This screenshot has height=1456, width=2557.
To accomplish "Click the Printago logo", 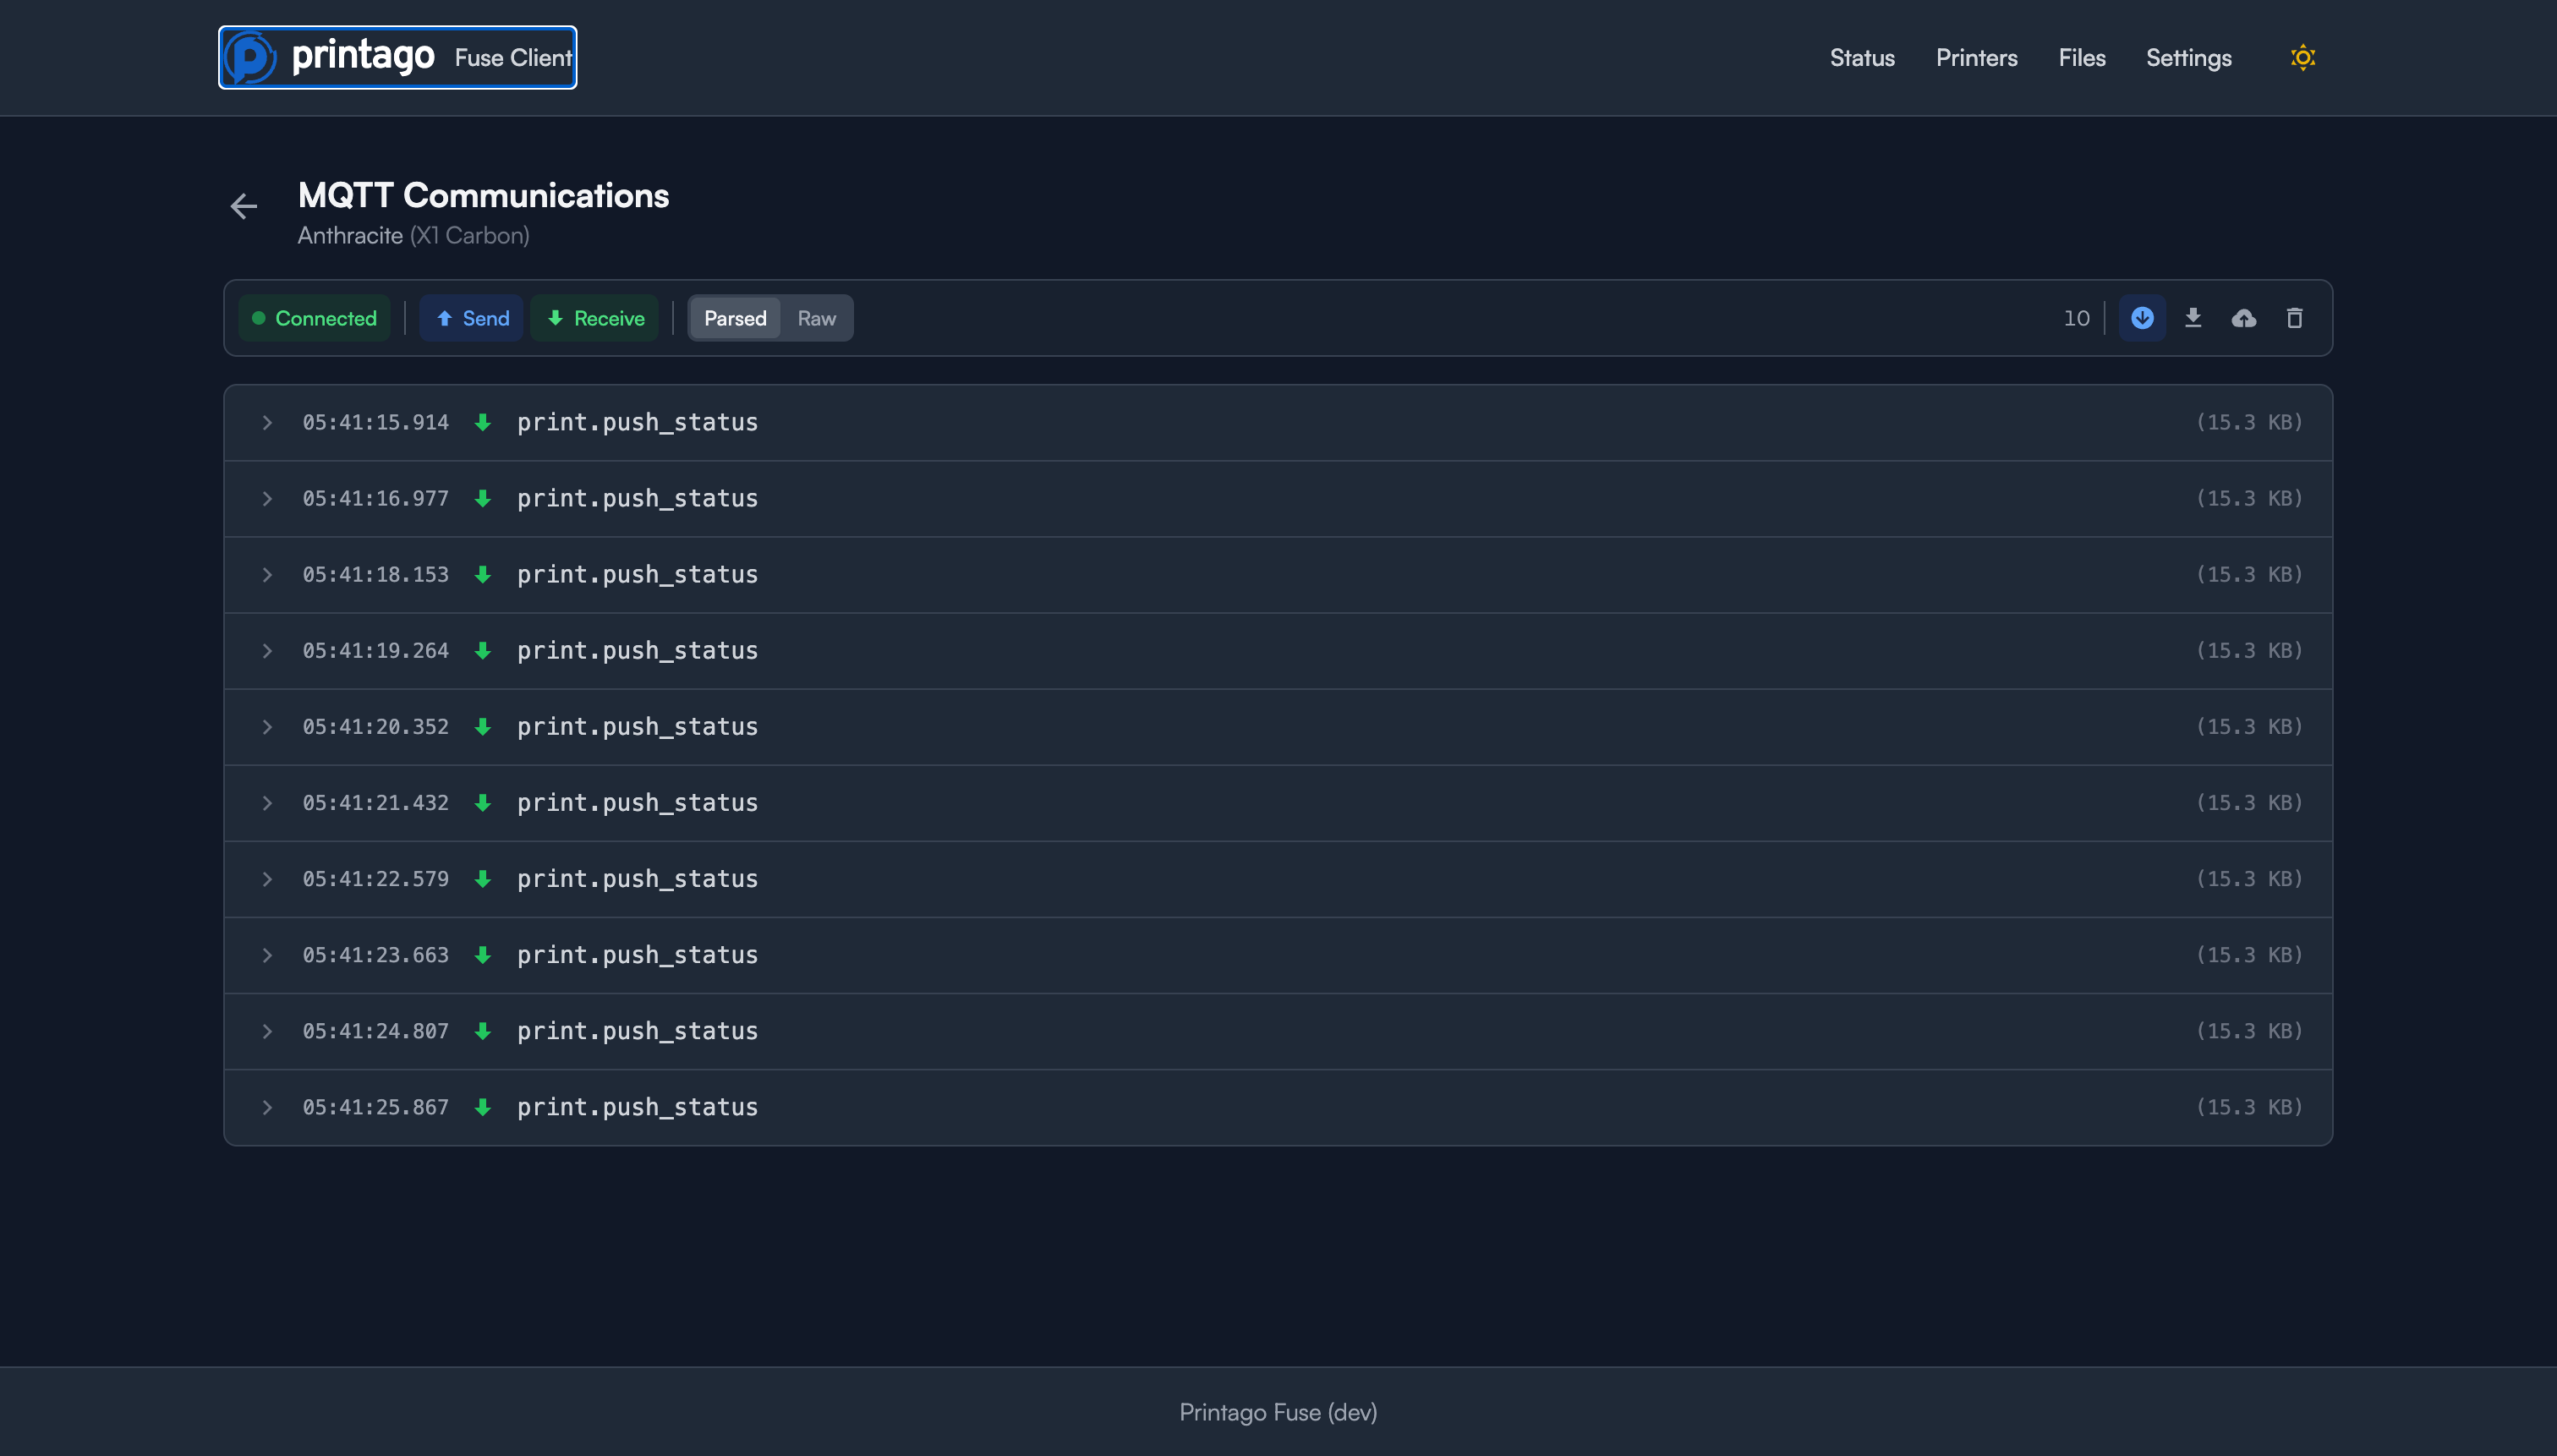I will click(396, 57).
